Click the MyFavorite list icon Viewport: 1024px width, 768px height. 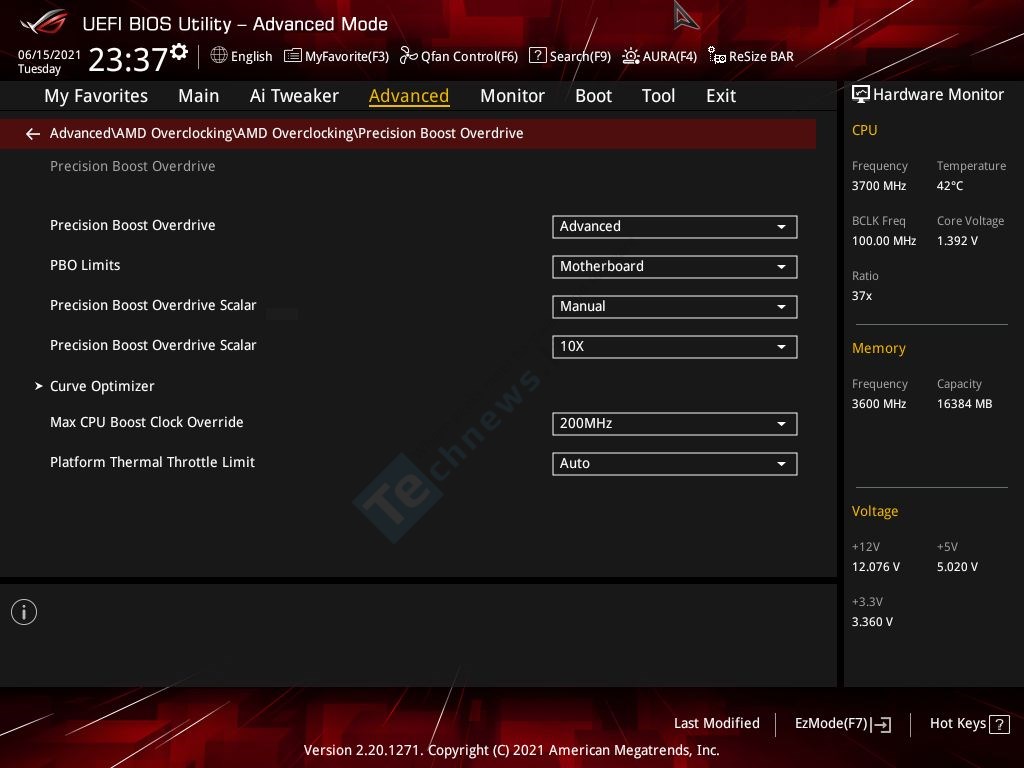pyautogui.click(x=293, y=56)
